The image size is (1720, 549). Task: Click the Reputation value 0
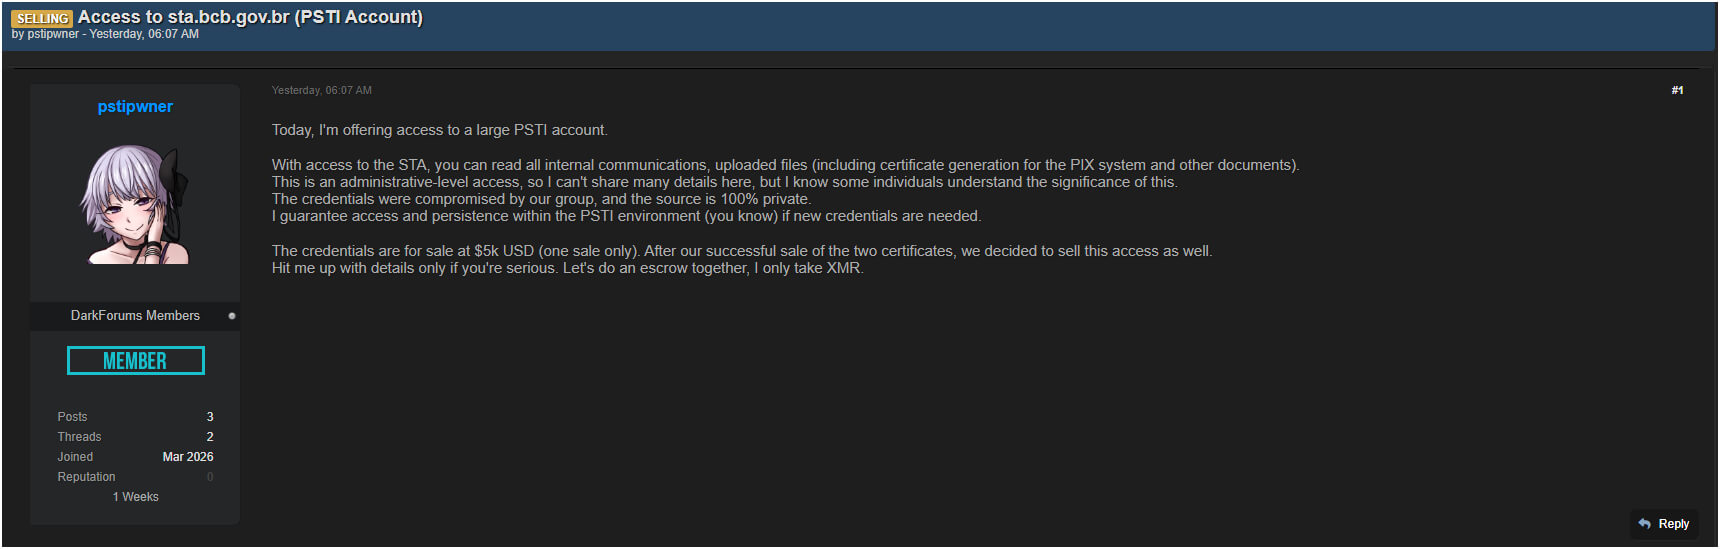click(x=210, y=477)
